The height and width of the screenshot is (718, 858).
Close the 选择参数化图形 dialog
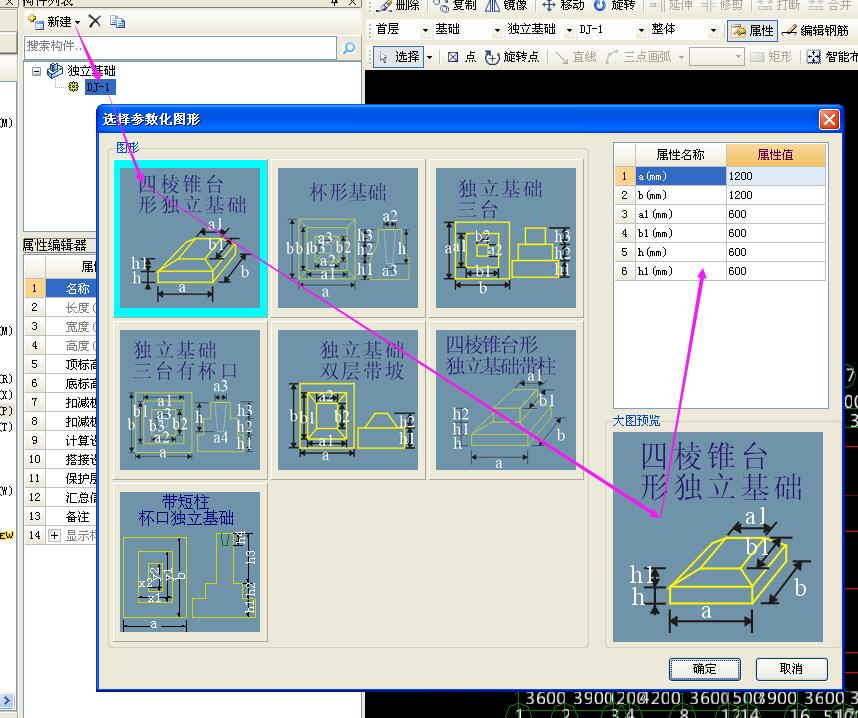tap(828, 119)
